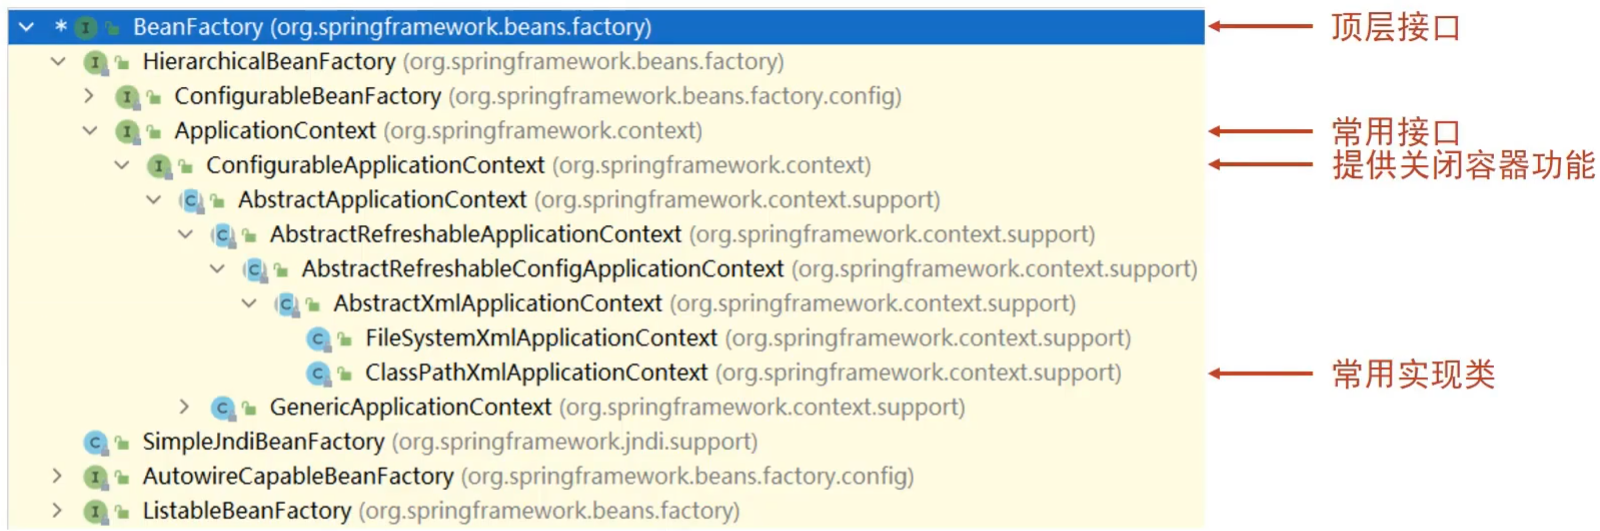Click the interface icon beside ApplicationContext
The width and height of the screenshot is (1600, 531).
click(x=127, y=131)
